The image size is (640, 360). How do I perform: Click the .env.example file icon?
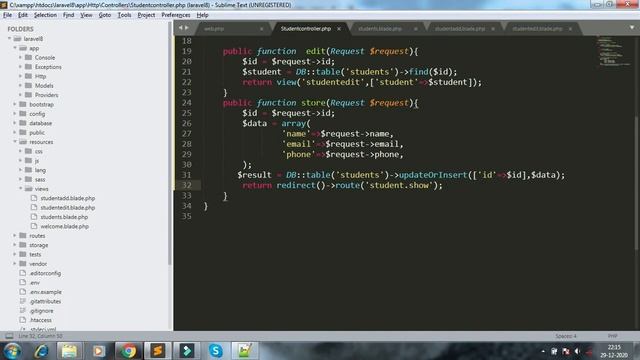(x=23, y=292)
